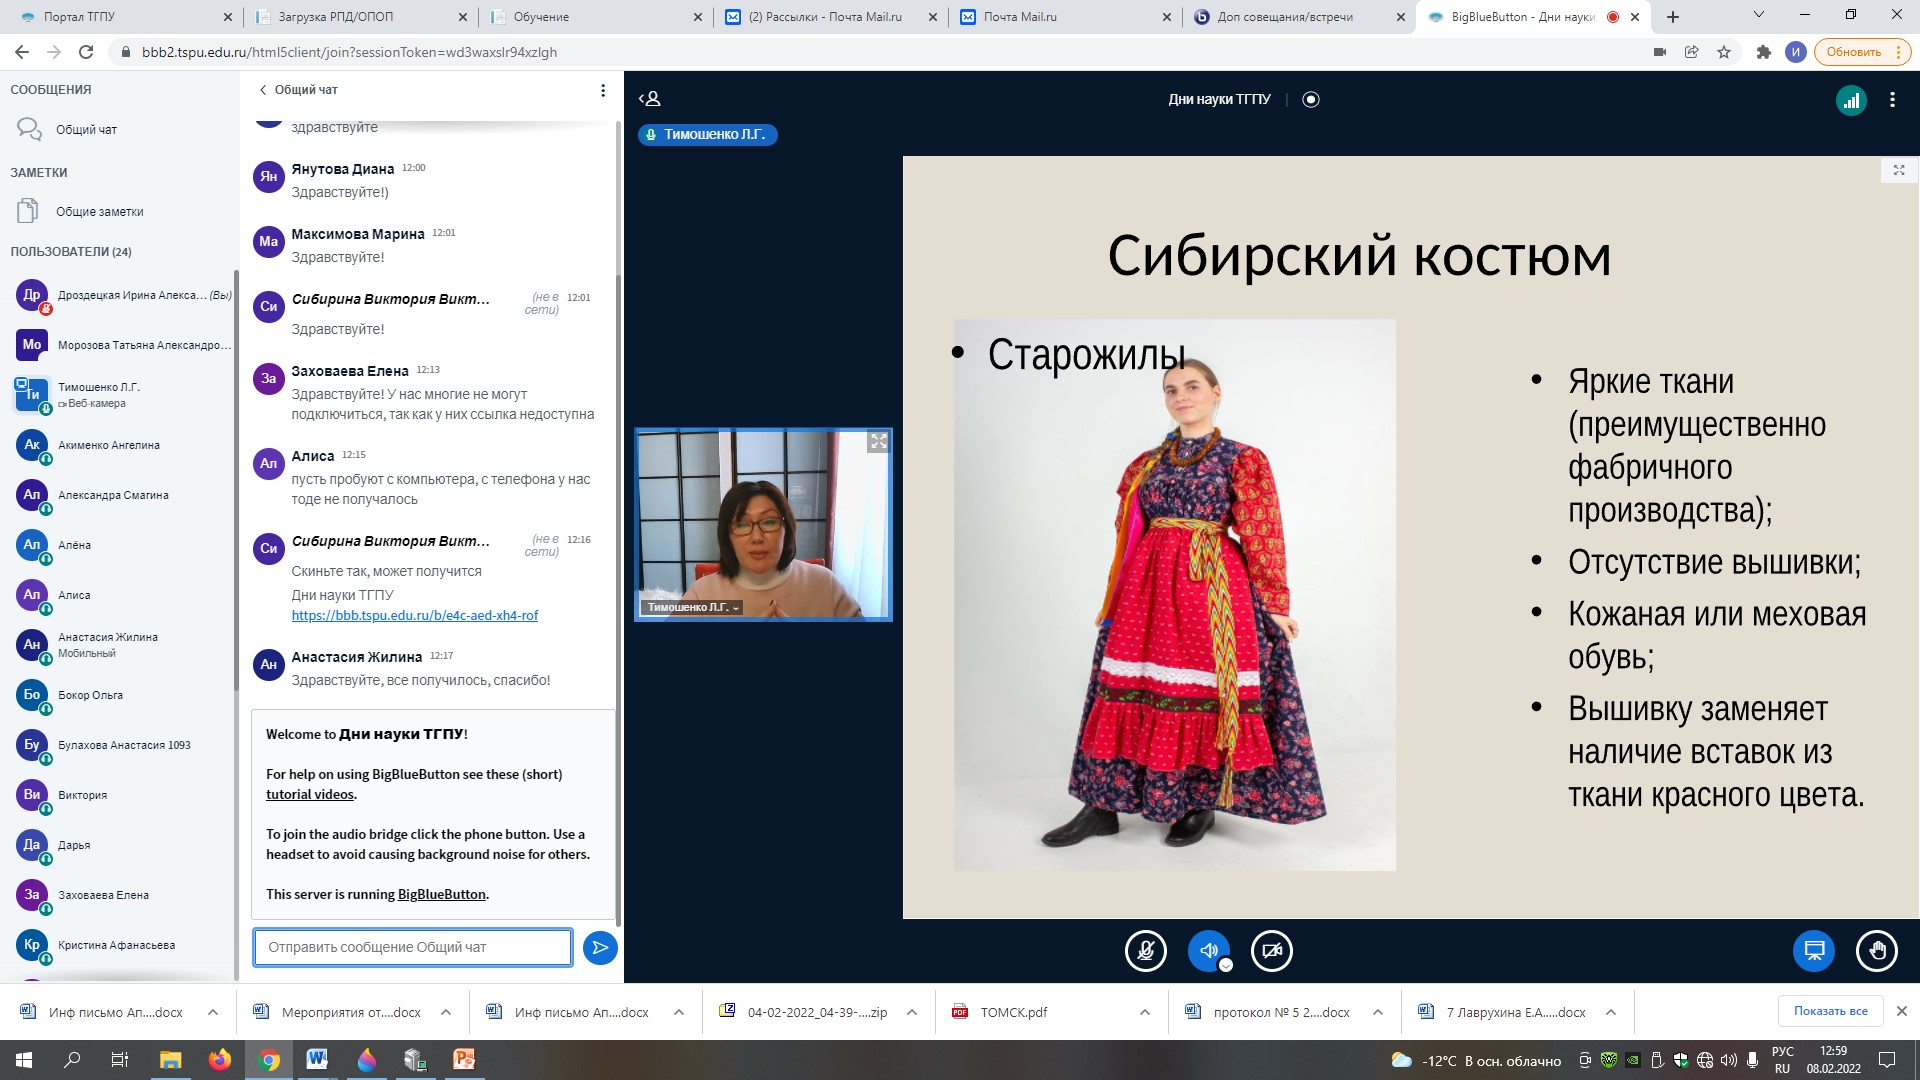Open chat options three-dot menu
The image size is (1920, 1080).
pos(603,90)
